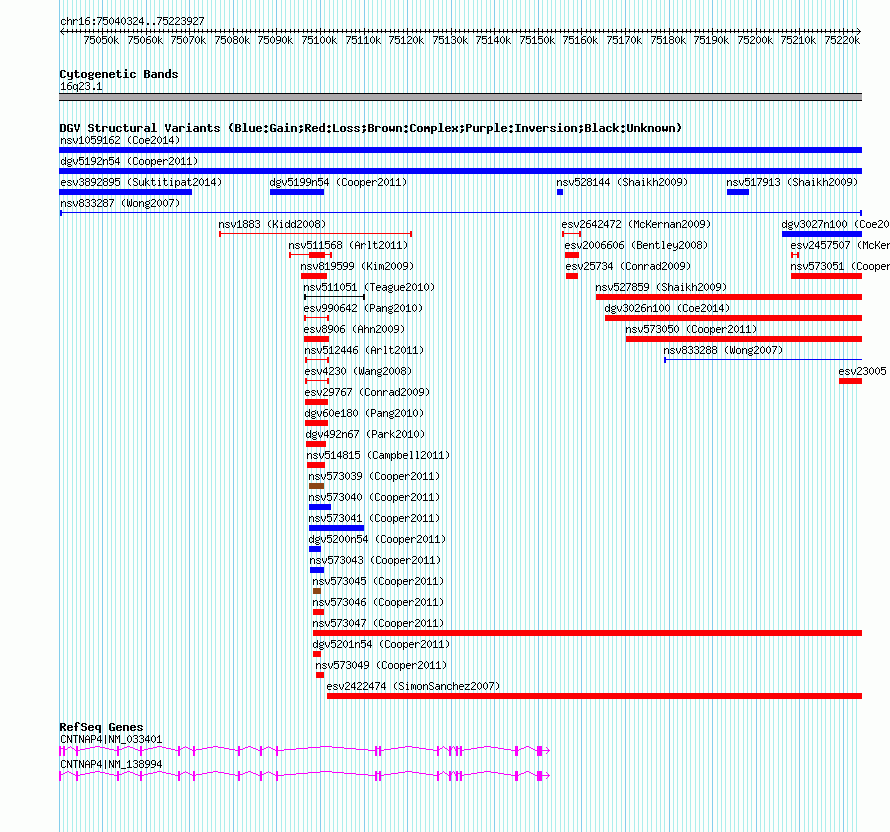Click the CNTNAP4|NM_033401 gene label
This screenshot has width=890, height=832.
111,739
